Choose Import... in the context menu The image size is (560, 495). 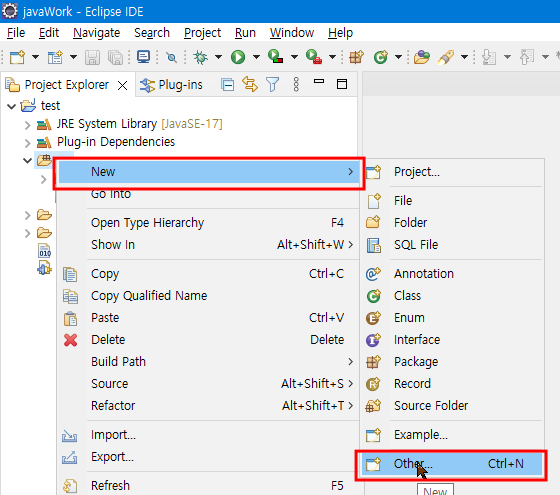coord(209,435)
